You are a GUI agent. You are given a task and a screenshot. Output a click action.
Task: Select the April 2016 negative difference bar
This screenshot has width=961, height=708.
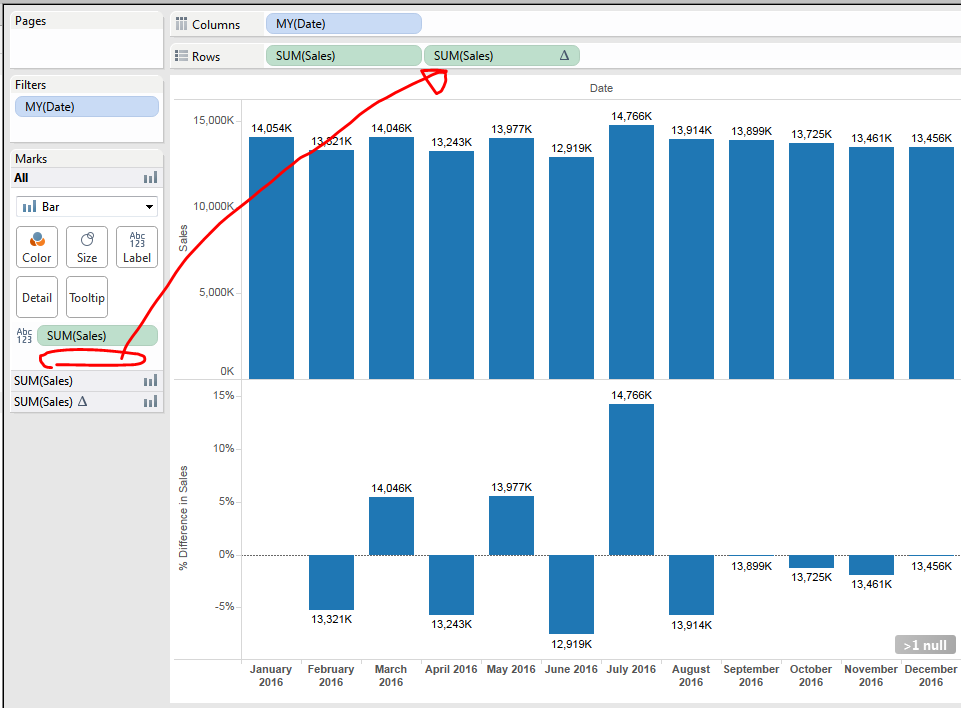coord(451,585)
